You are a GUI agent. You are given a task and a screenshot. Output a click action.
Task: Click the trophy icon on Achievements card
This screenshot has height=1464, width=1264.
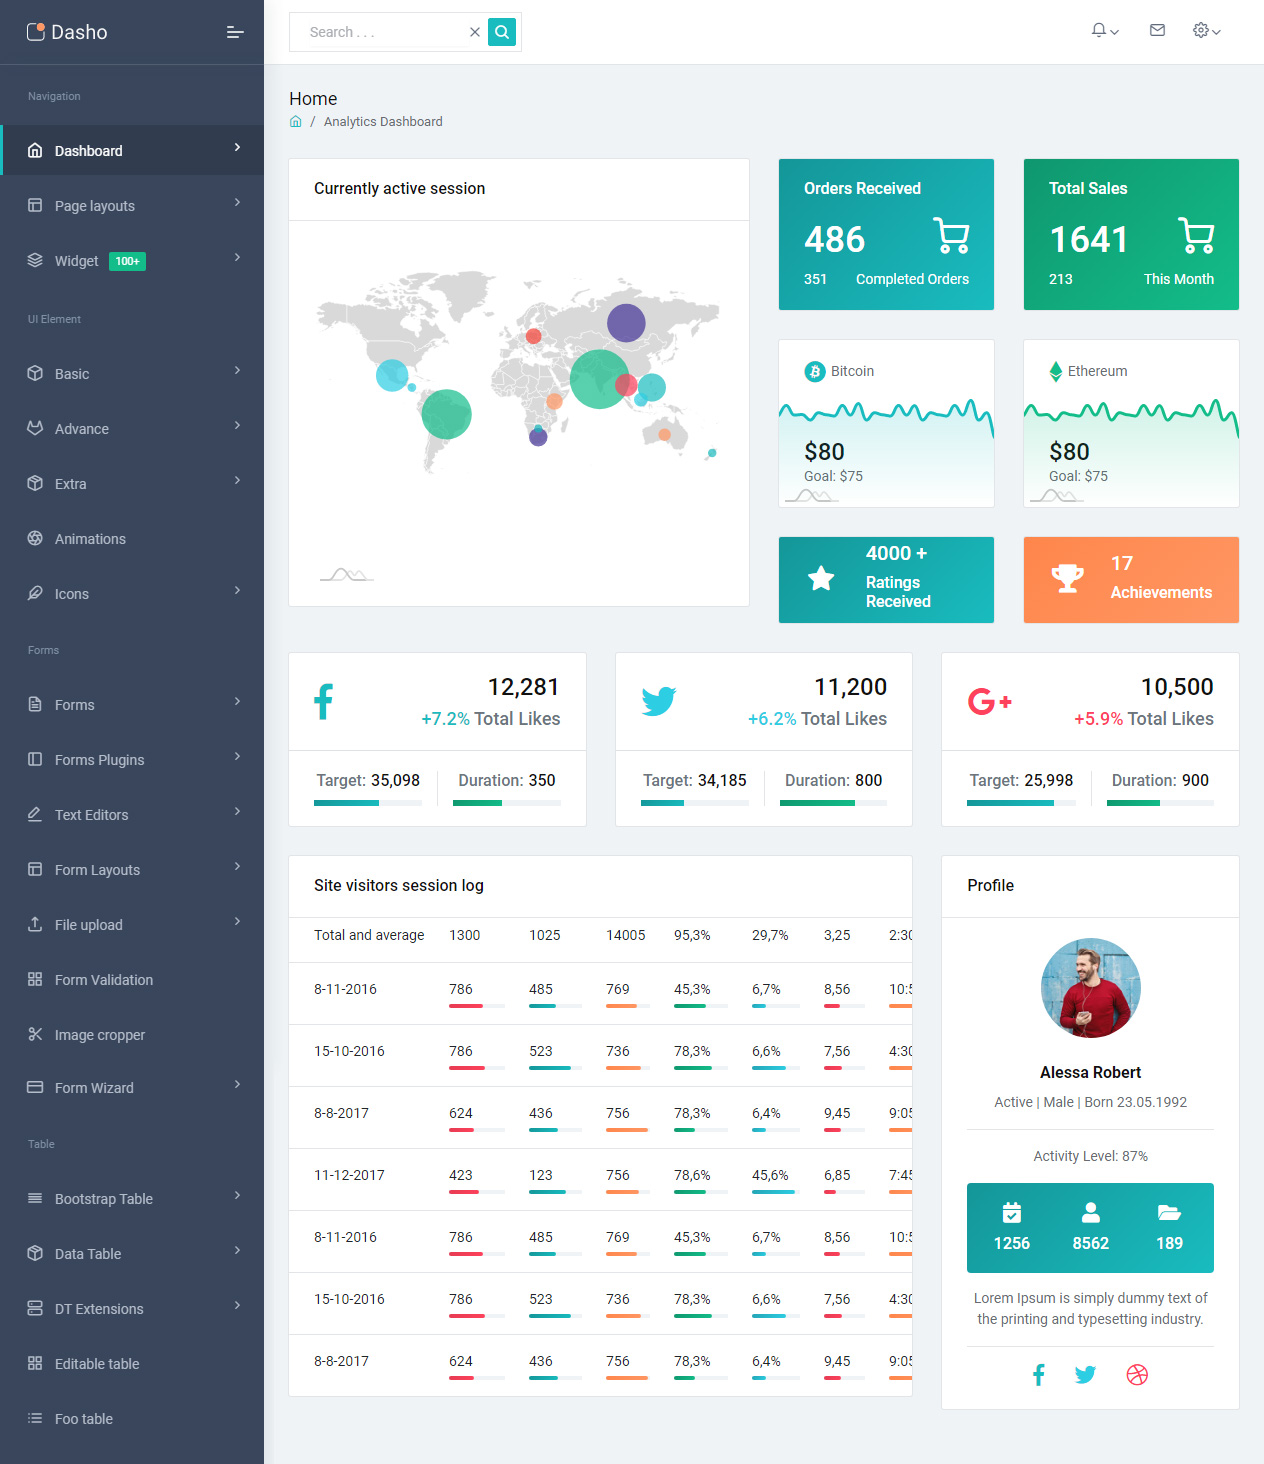coord(1068,578)
